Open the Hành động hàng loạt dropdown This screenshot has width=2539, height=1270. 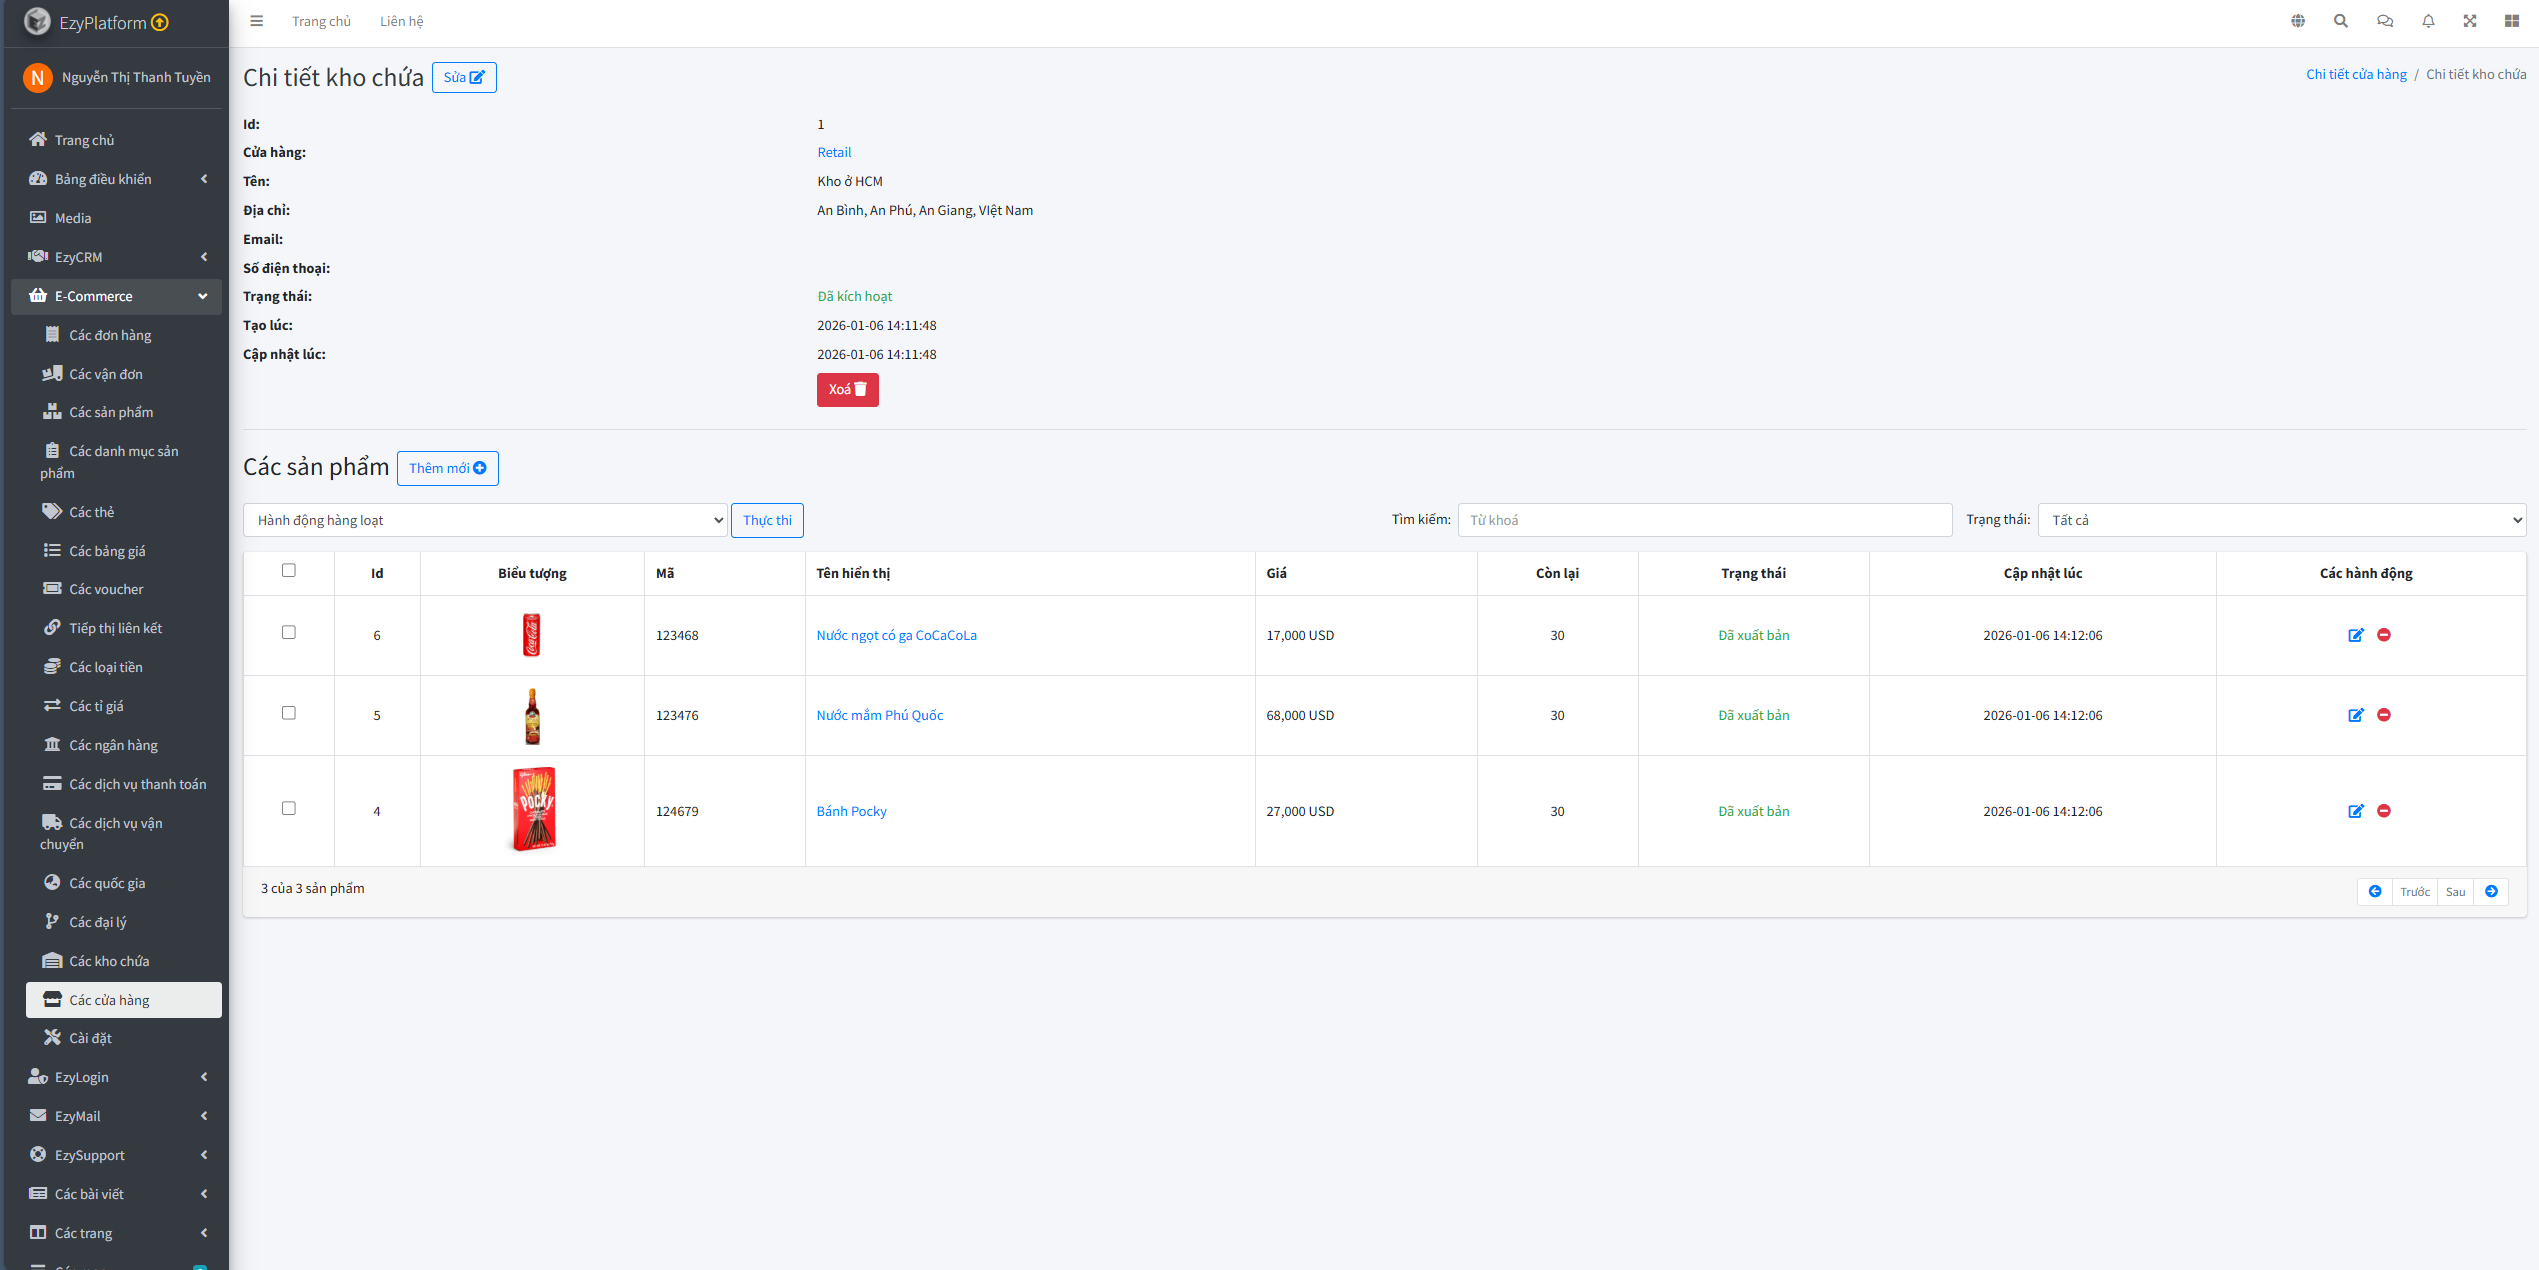point(485,520)
